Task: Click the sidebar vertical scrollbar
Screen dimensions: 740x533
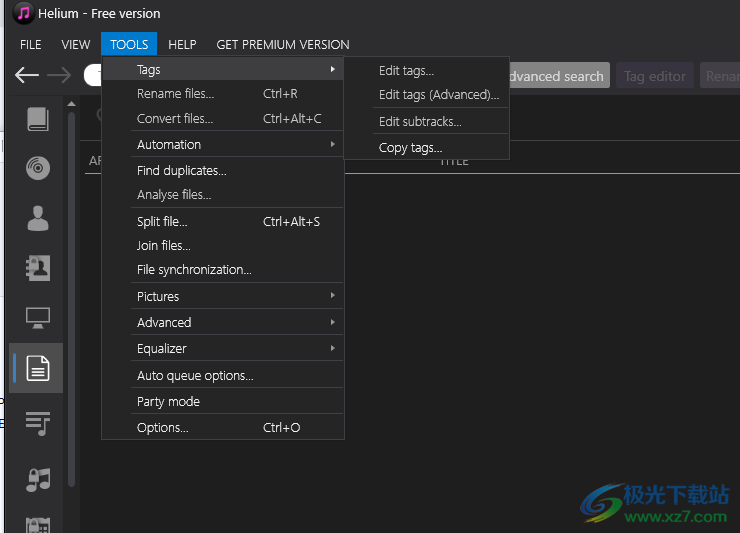Action: pyautogui.click(x=72, y=300)
